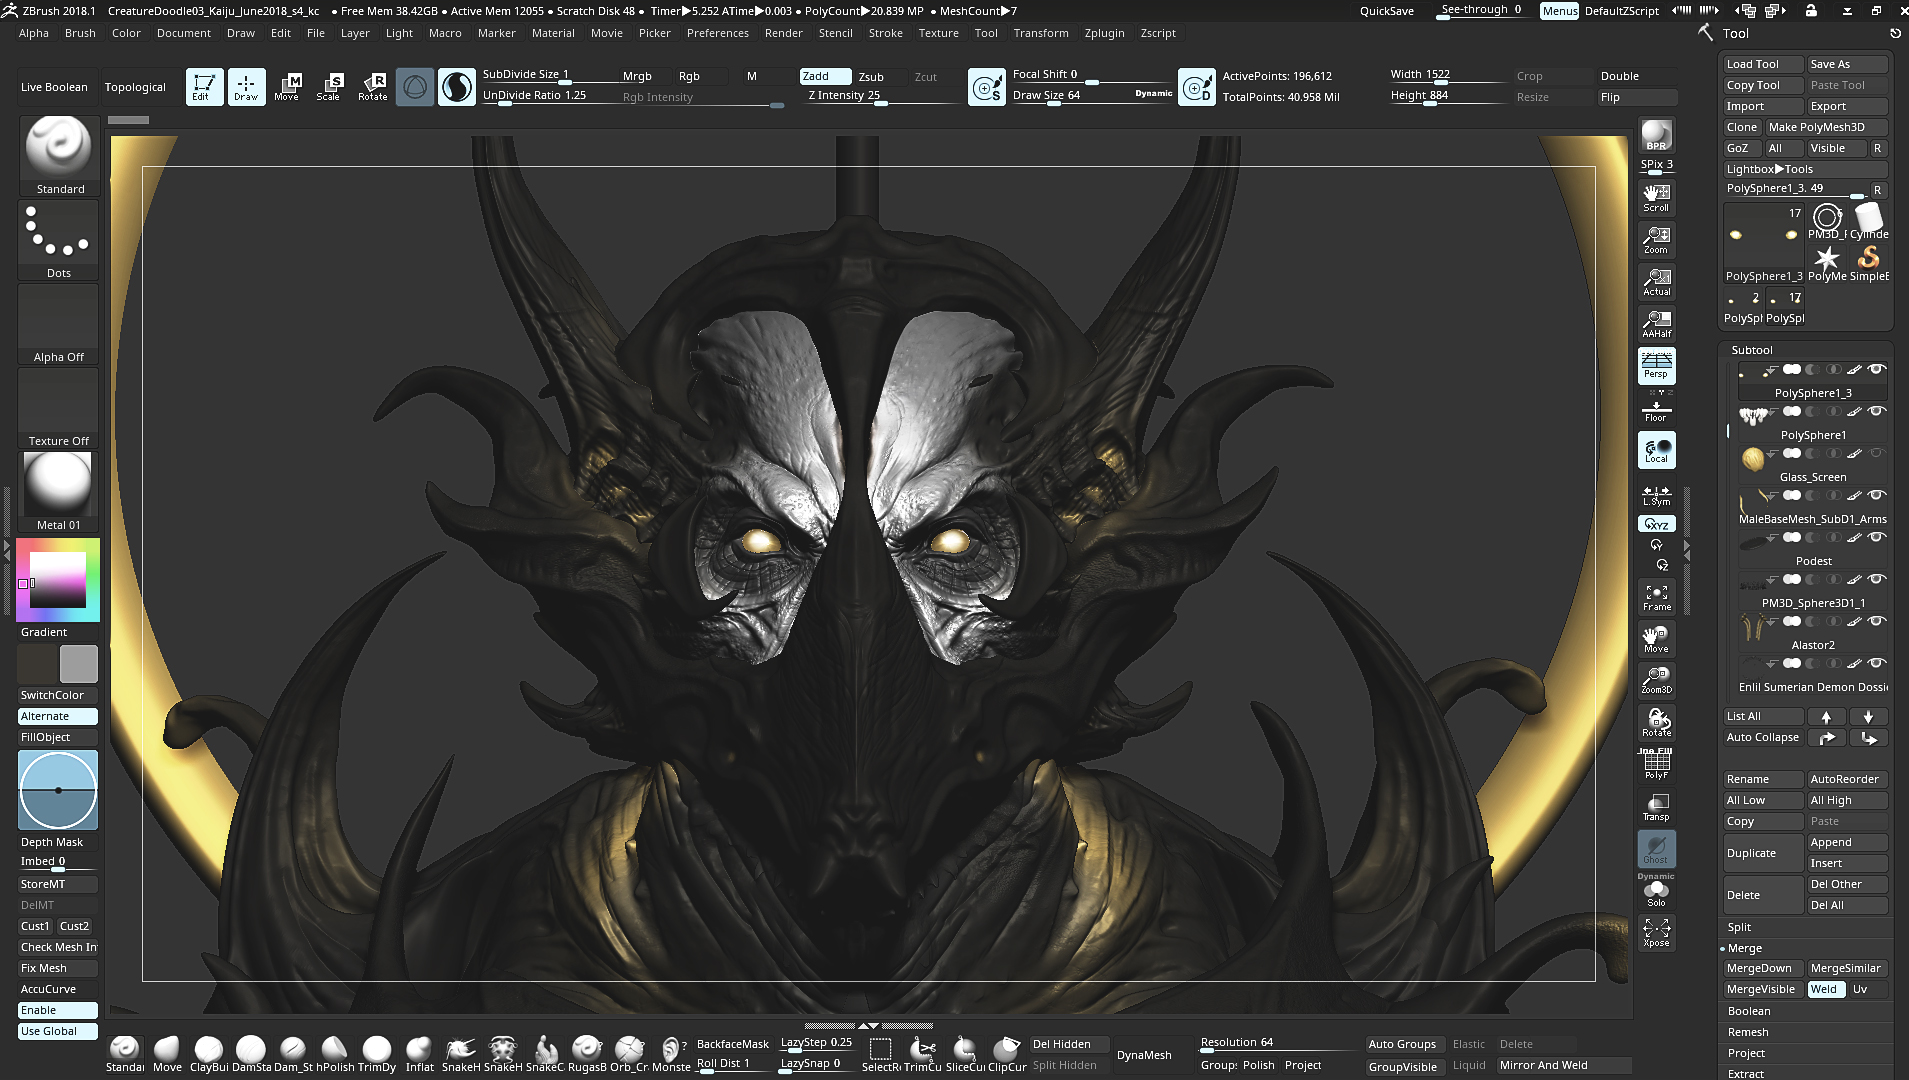This screenshot has width=1909, height=1080.
Task: Set canvas to Actual size
Action: coord(1656,281)
